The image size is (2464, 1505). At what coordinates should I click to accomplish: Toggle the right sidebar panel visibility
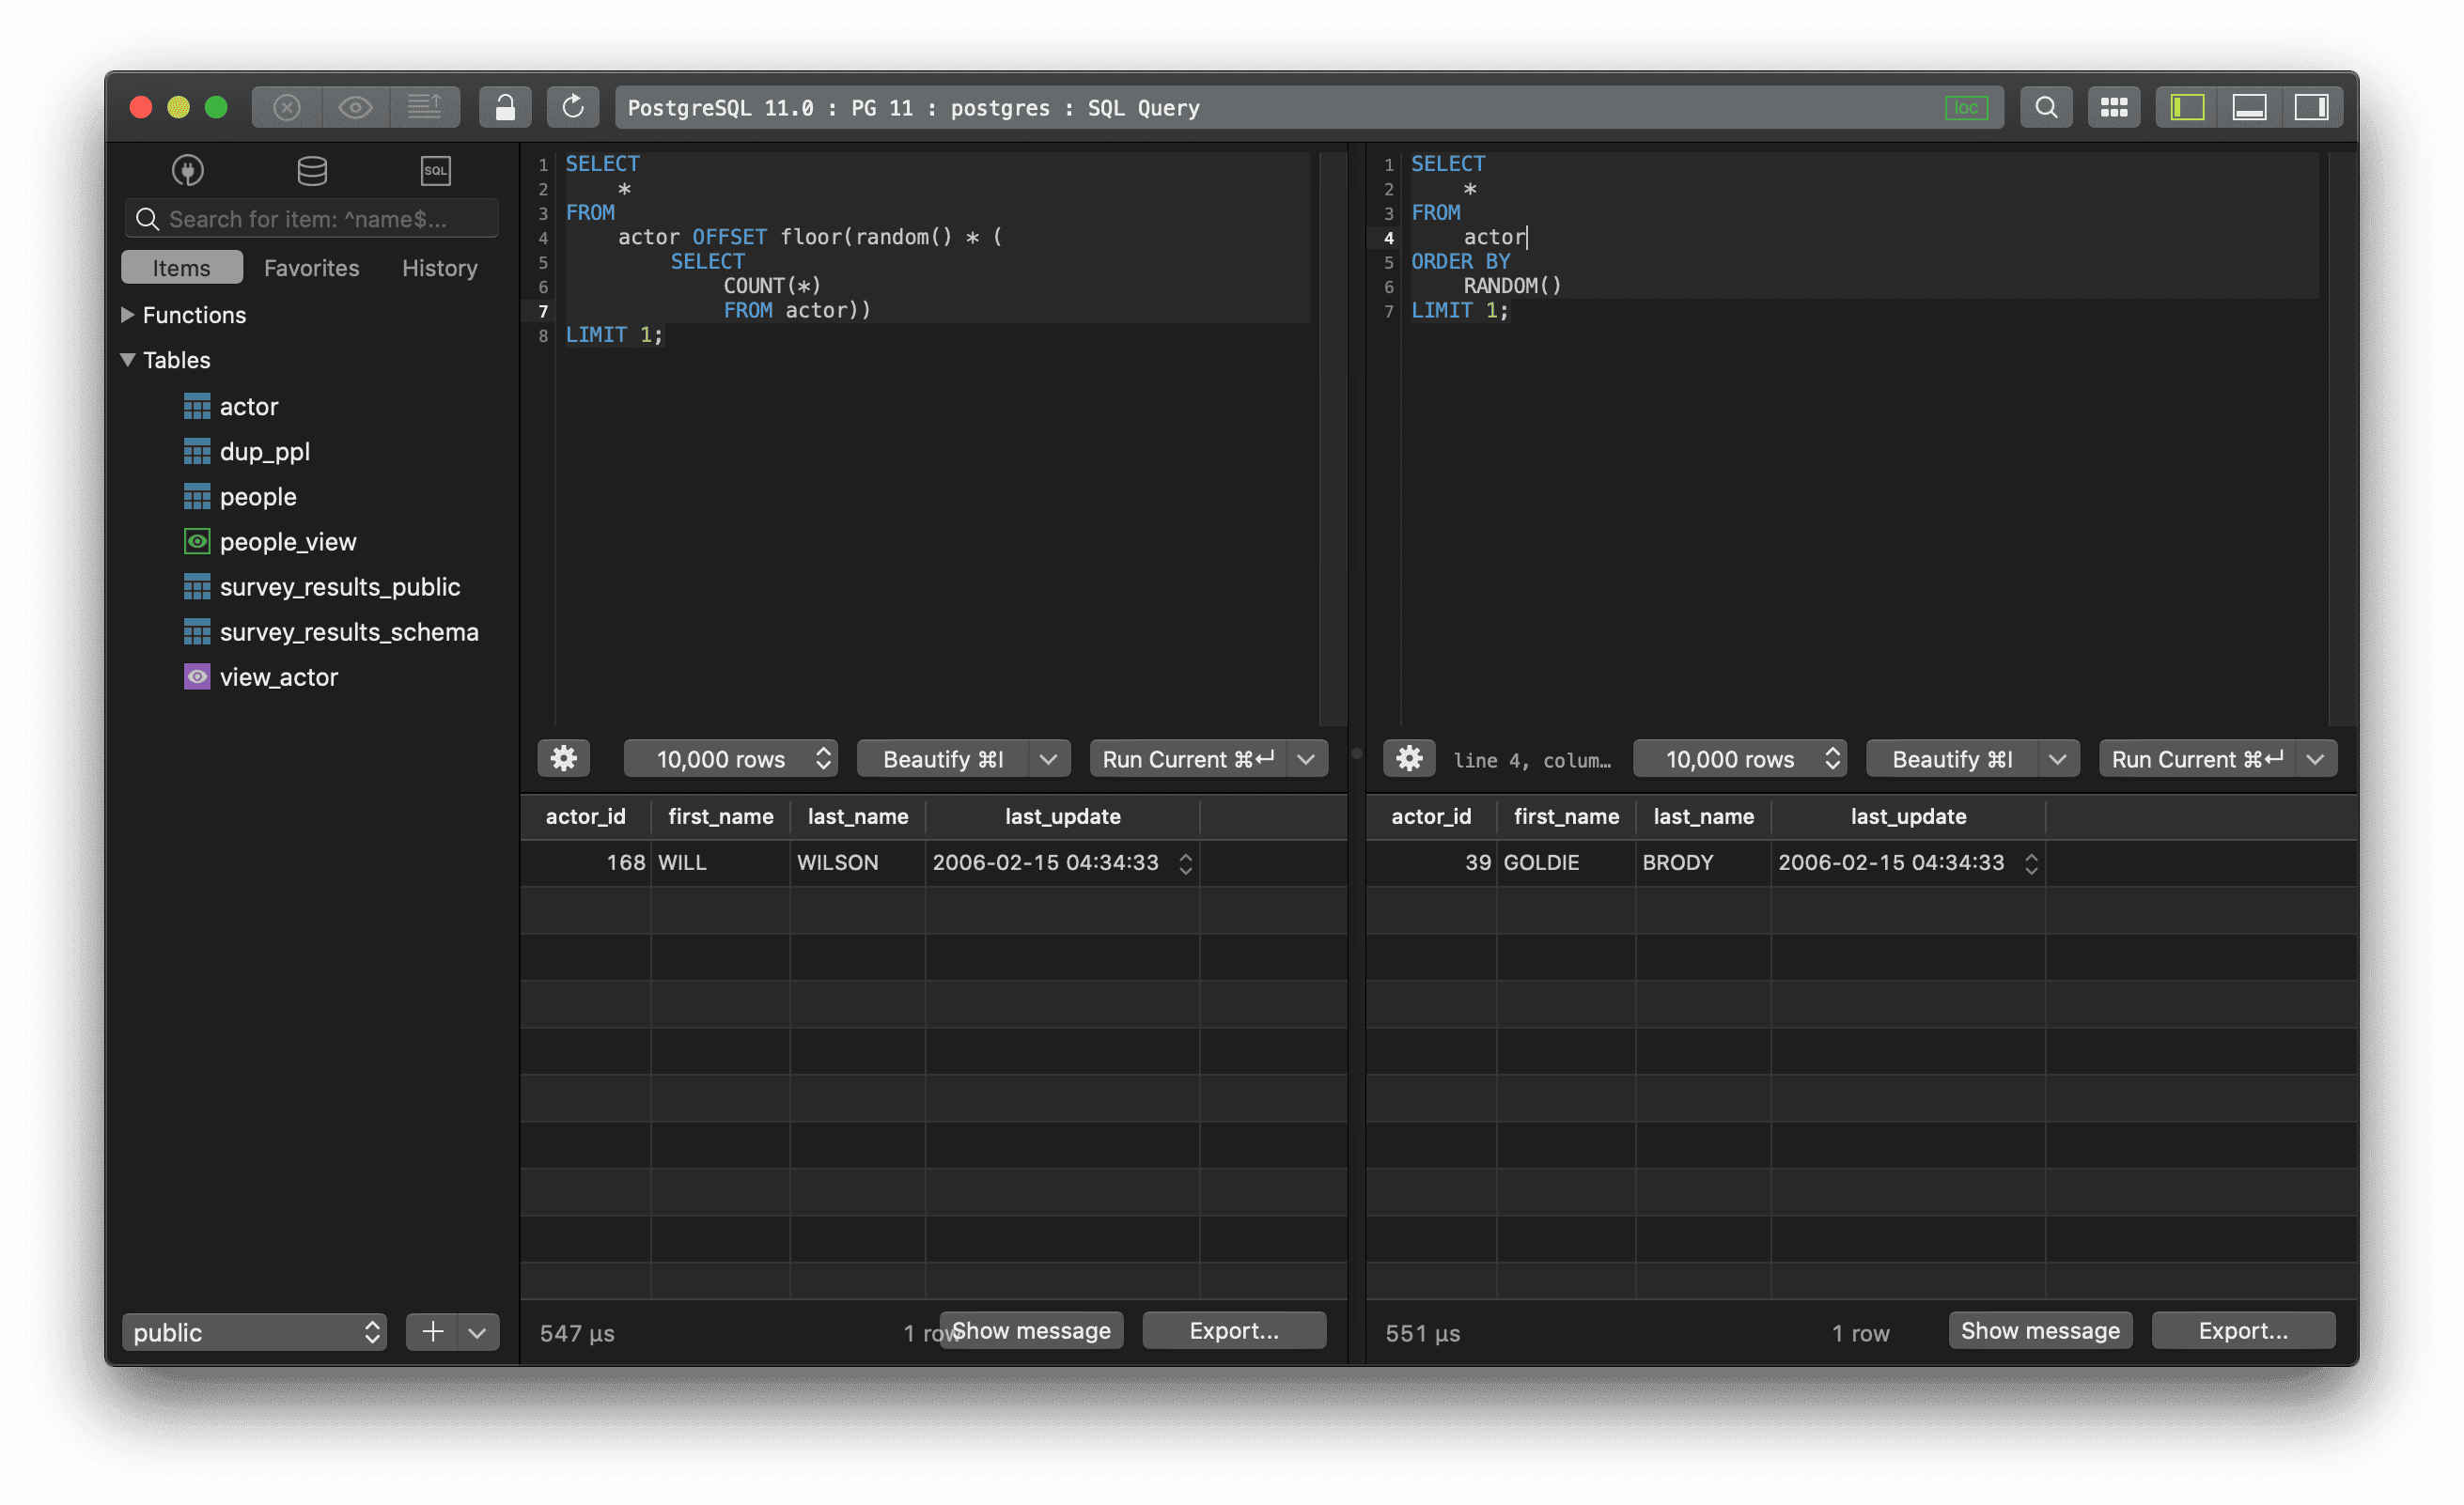2312,107
